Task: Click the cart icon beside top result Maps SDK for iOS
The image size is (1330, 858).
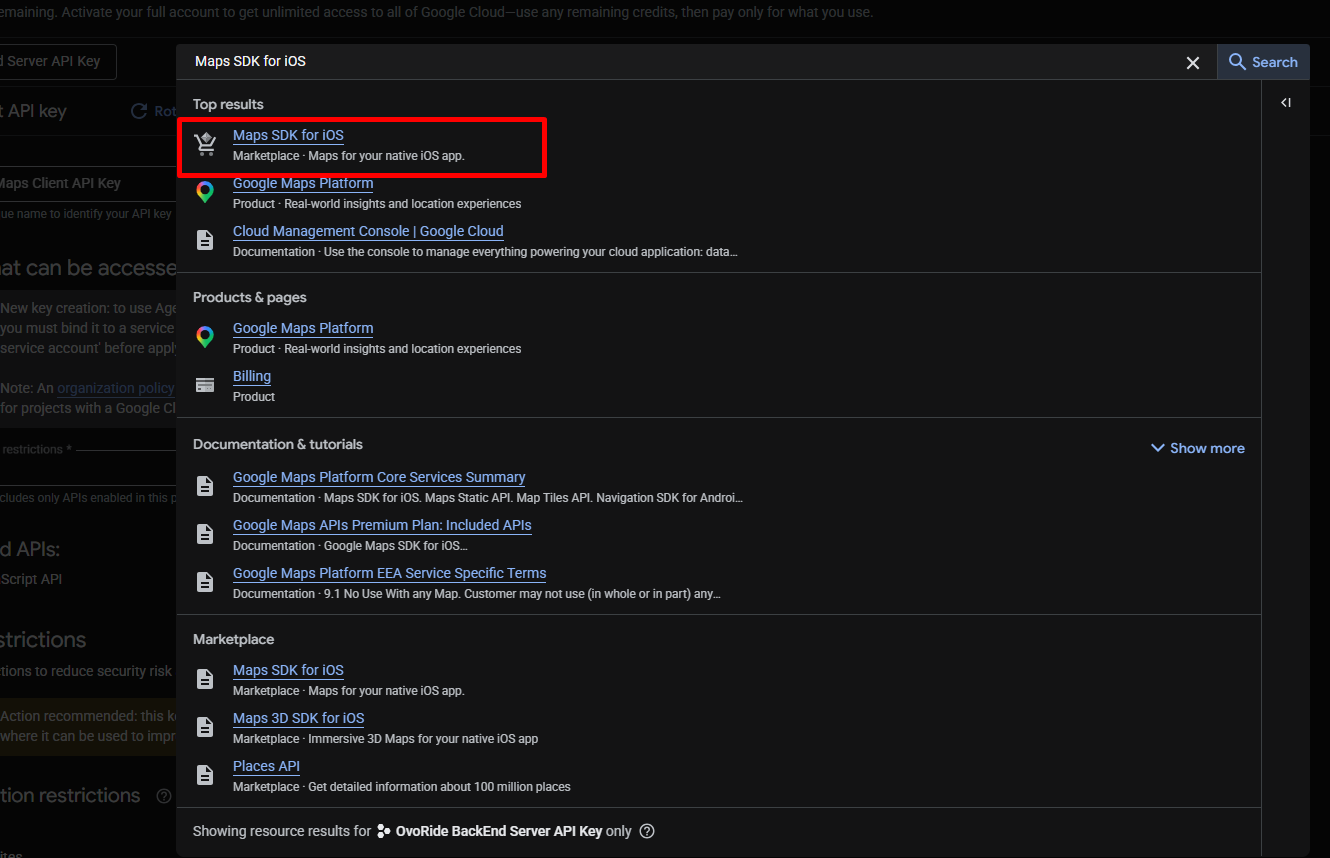Action: (x=205, y=144)
